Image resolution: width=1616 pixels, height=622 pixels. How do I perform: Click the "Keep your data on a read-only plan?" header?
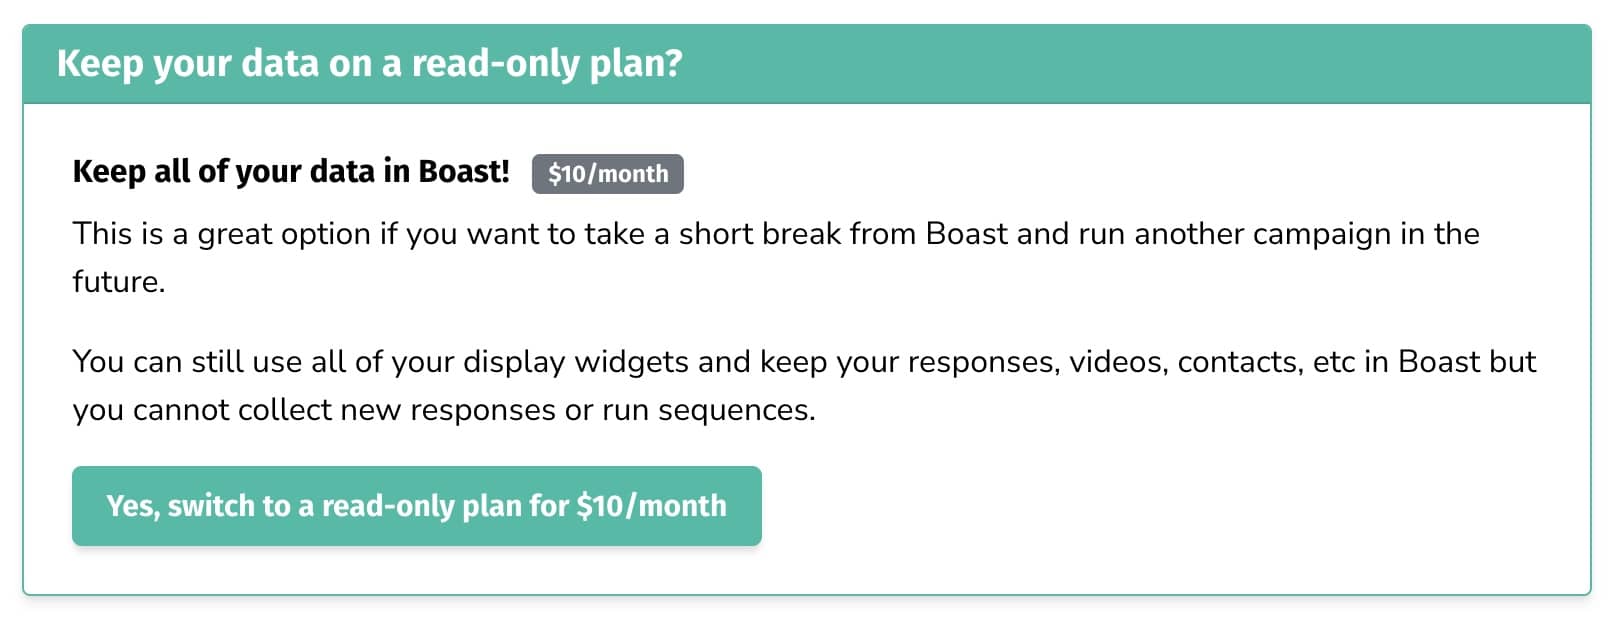point(369,64)
